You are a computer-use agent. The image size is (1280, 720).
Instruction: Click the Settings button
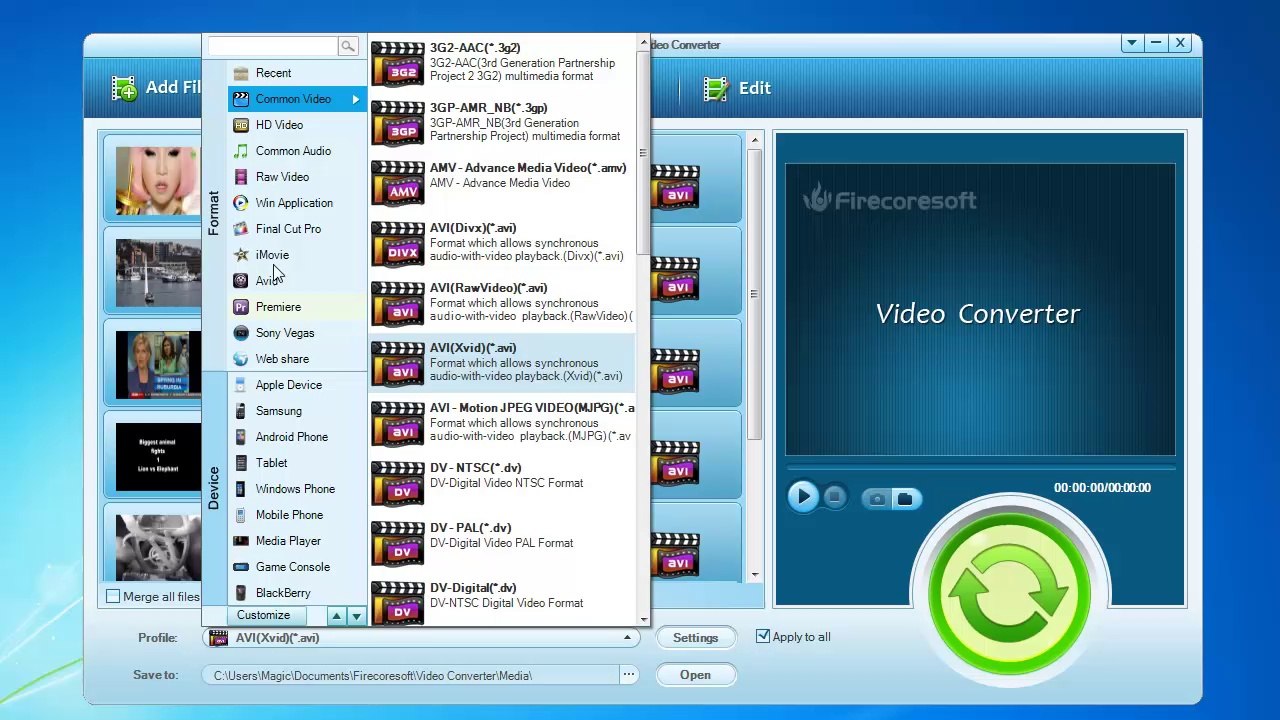pos(695,638)
